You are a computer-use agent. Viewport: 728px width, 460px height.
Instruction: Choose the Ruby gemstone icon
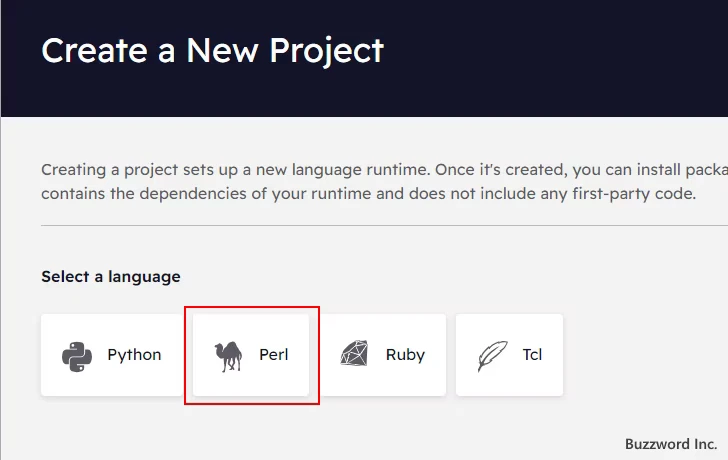(x=355, y=354)
